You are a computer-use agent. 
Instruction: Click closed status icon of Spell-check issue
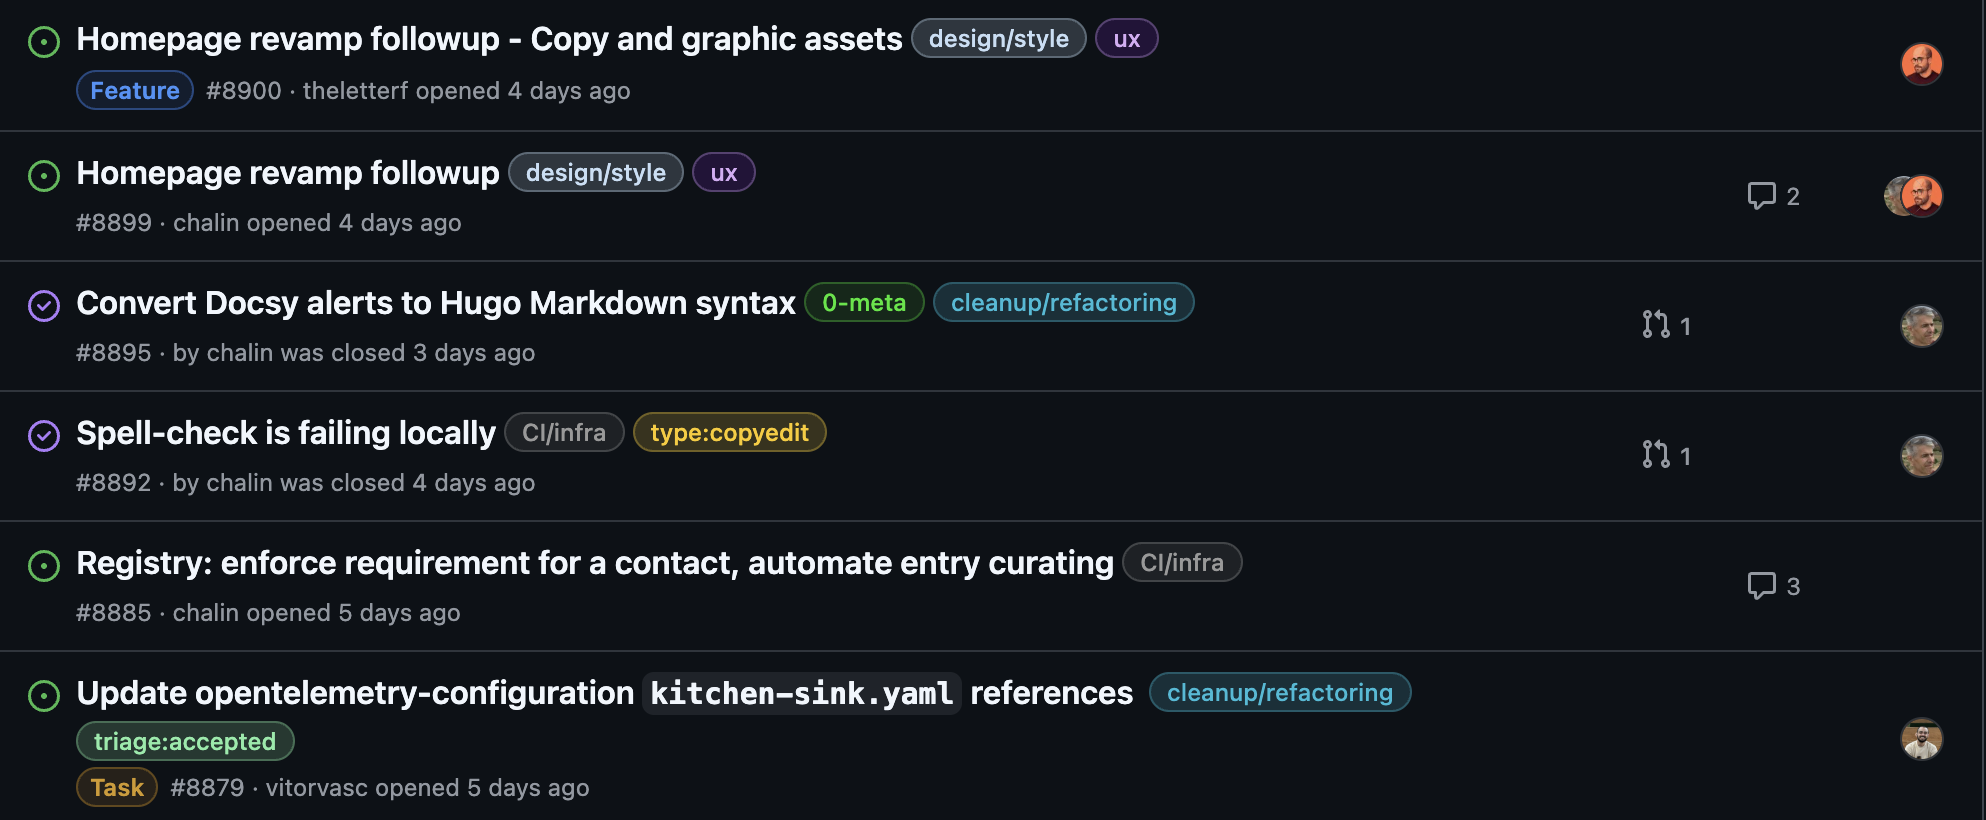point(44,436)
